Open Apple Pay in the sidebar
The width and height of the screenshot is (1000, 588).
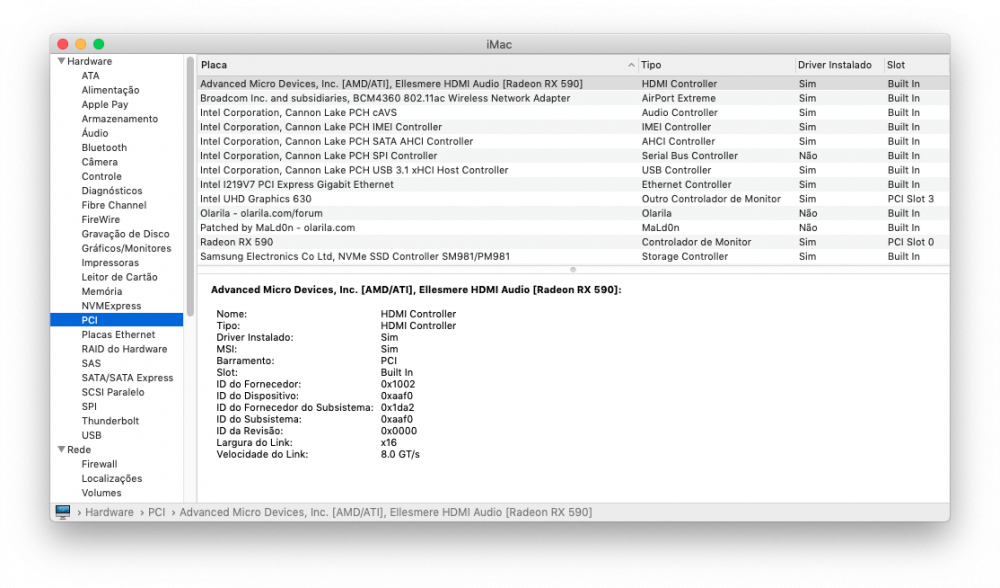click(x=105, y=105)
